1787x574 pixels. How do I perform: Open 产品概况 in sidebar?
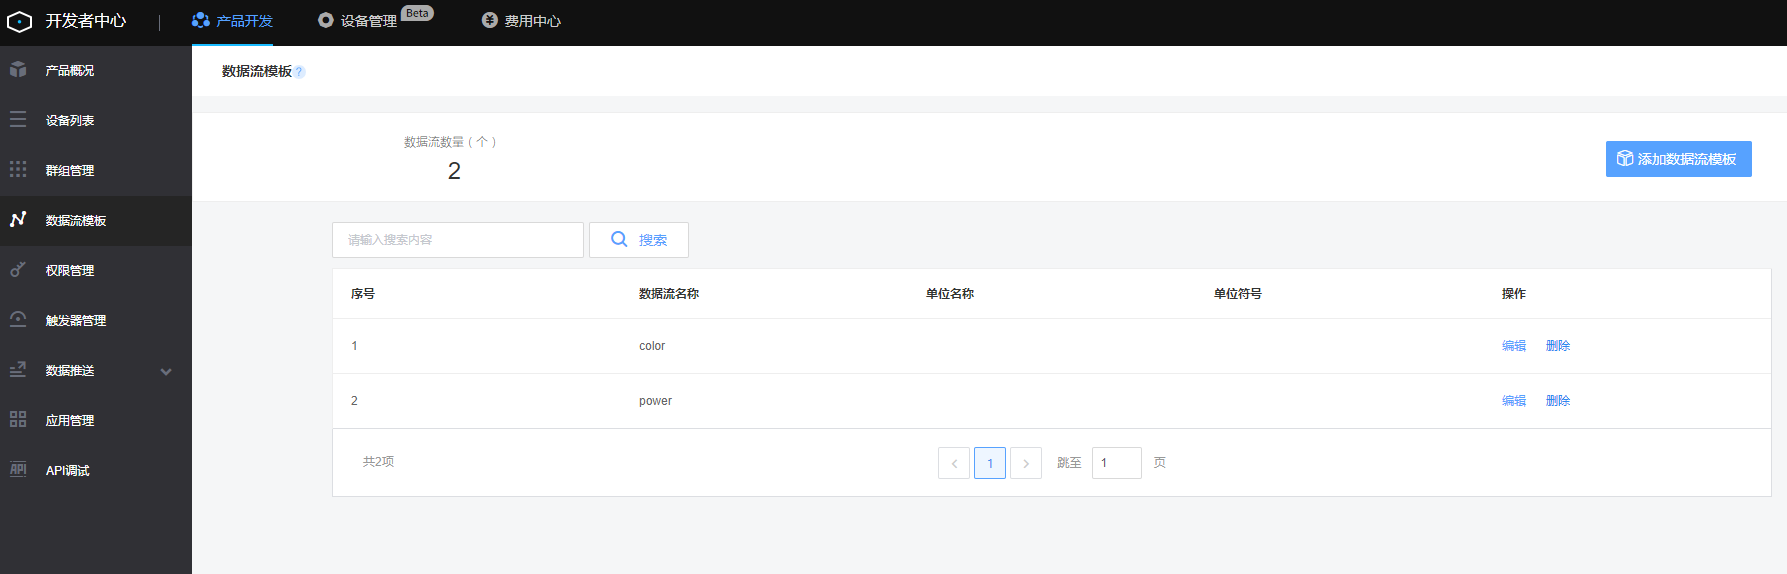pyautogui.click(x=96, y=71)
